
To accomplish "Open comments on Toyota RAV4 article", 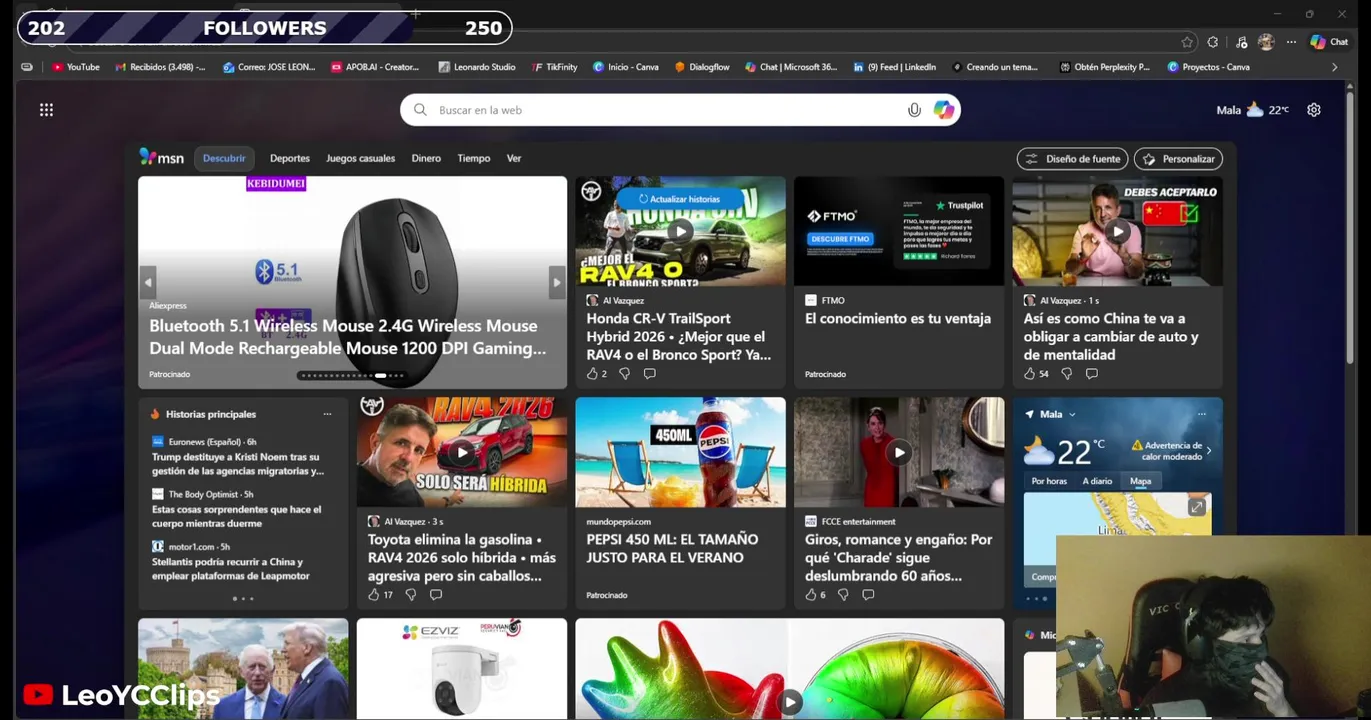I will (x=436, y=595).
